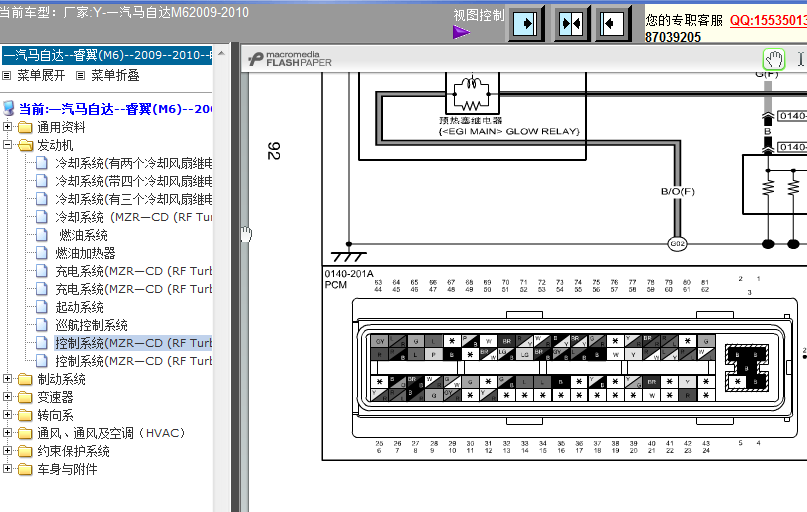
Task: Click the 视图控制 label
Action: pos(479,15)
